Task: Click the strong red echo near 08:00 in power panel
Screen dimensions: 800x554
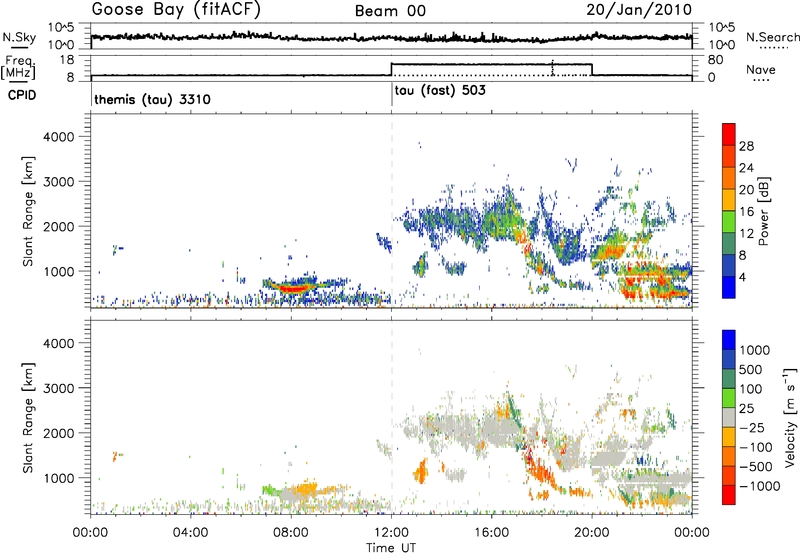Action: point(292,288)
